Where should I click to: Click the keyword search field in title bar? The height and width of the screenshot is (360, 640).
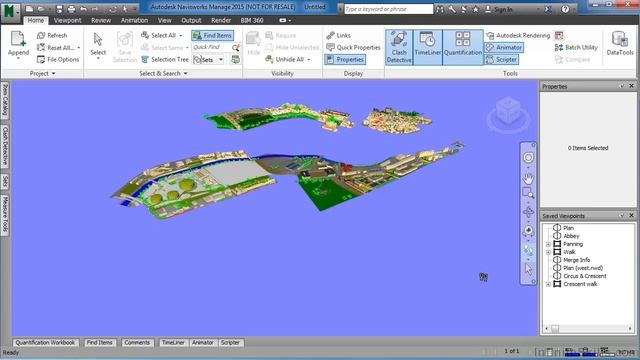(x=388, y=9)
